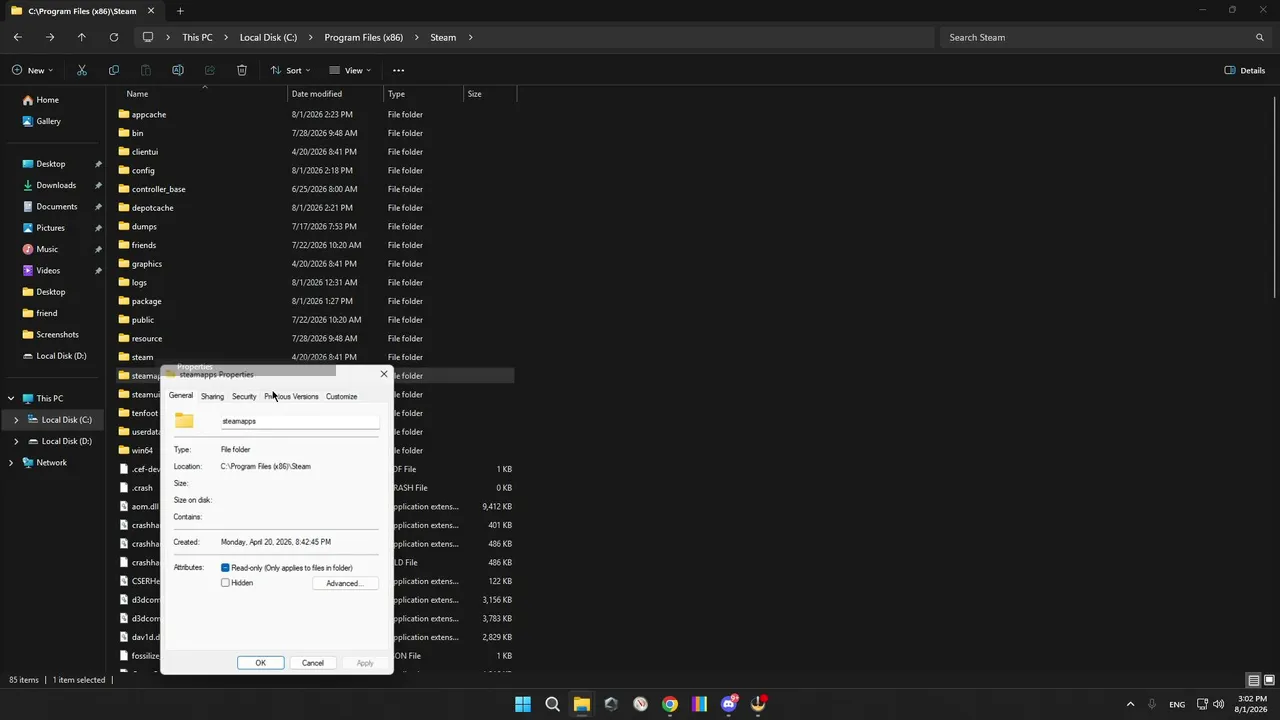Expand chevron after Steam in address bar
This screenshot has height=720, width=1280.
[470, 37]
